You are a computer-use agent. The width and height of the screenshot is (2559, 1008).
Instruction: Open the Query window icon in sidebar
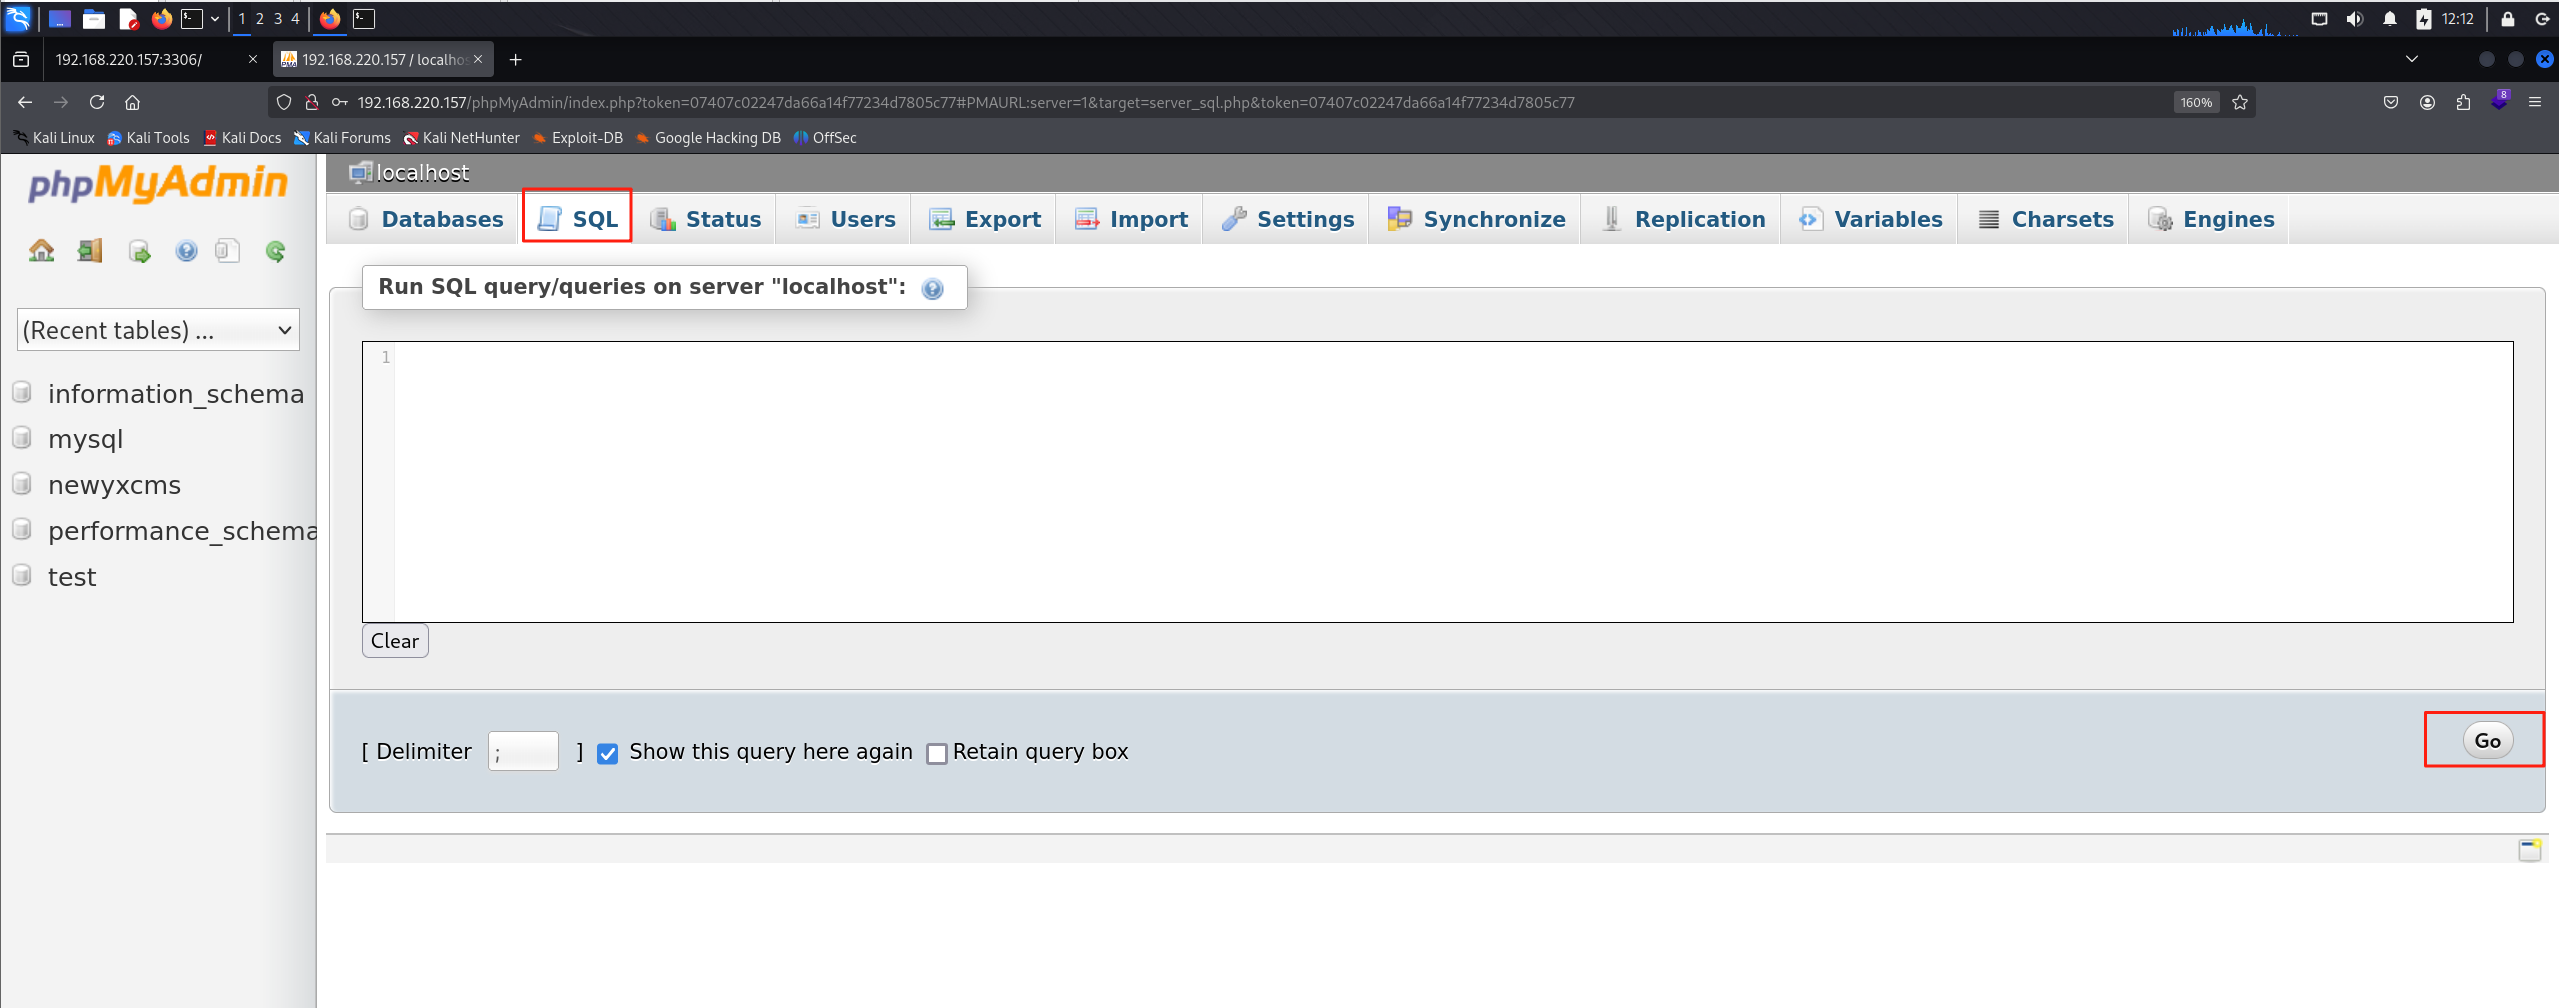(139, 251)
